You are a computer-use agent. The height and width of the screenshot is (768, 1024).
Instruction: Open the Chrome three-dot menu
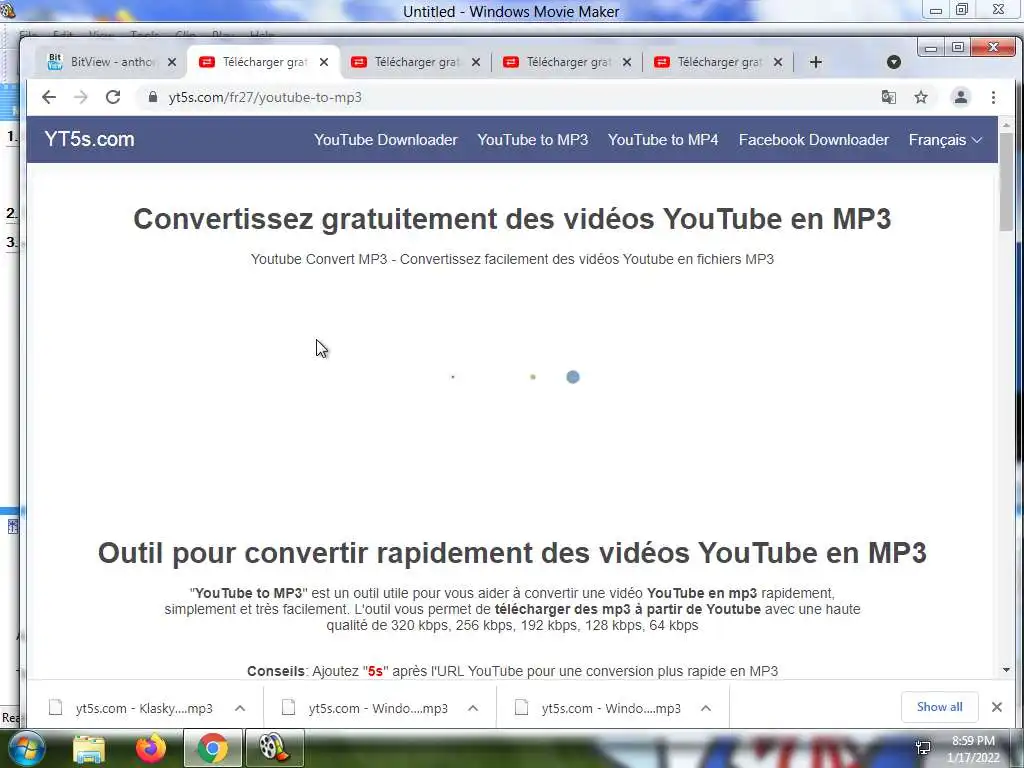[x=993, y=97]
